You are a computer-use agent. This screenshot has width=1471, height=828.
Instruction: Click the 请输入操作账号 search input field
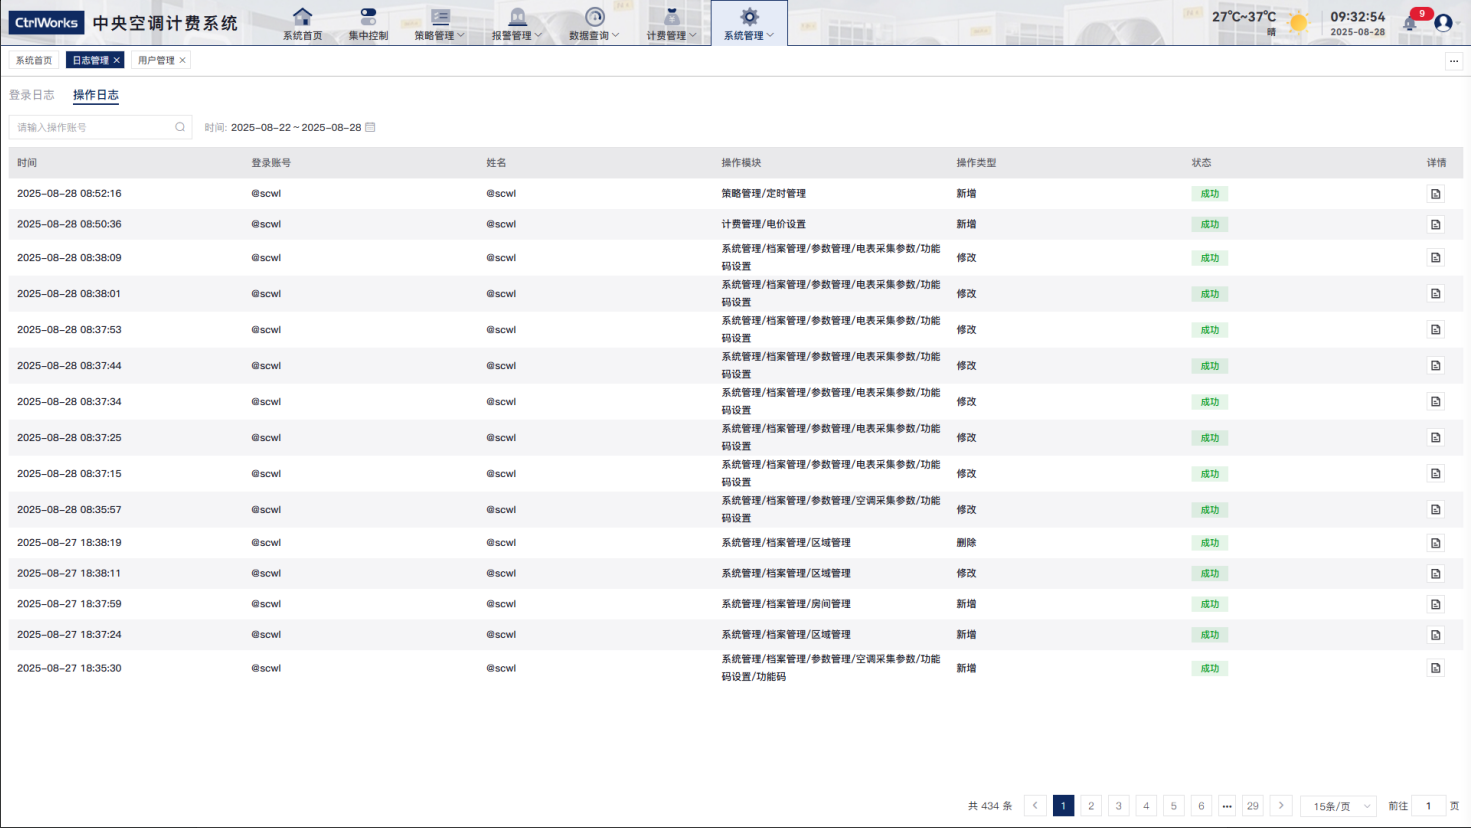point(90,127)
